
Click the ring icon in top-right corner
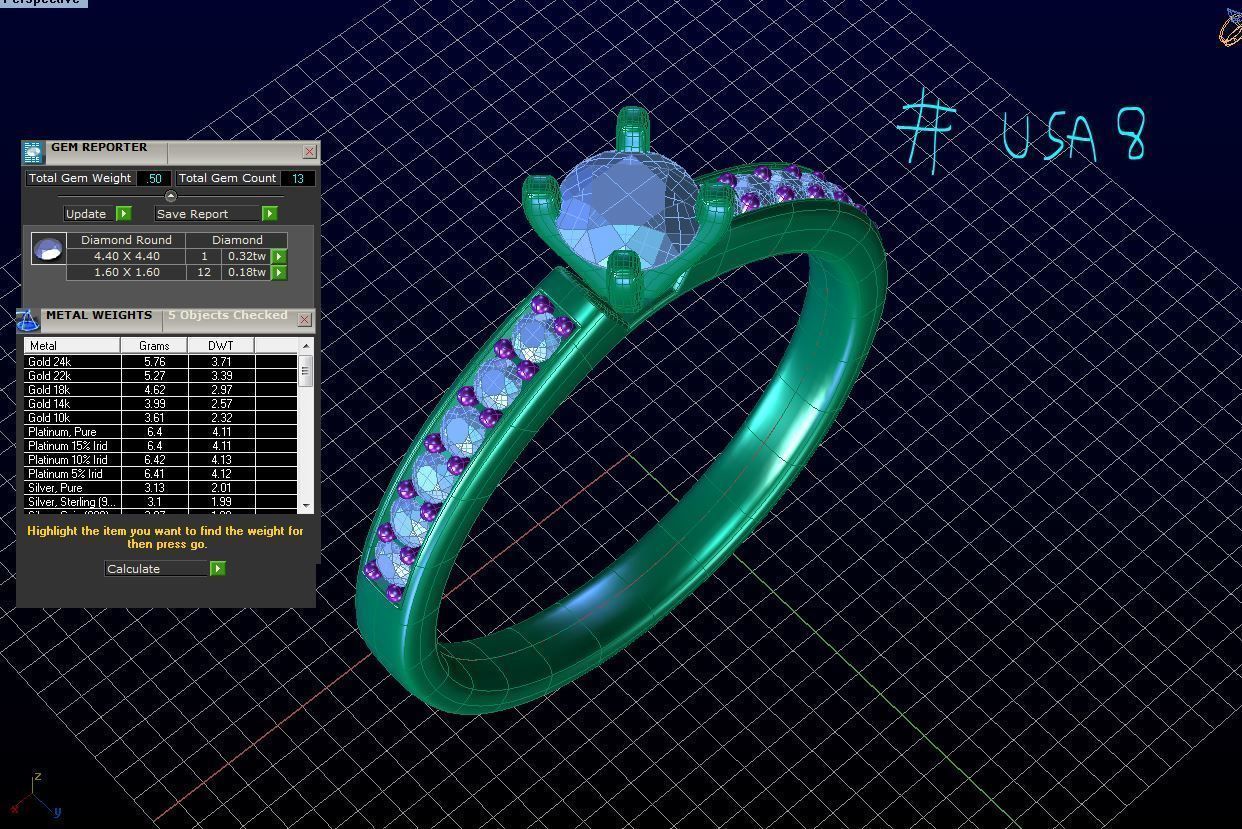[1230, 27]
